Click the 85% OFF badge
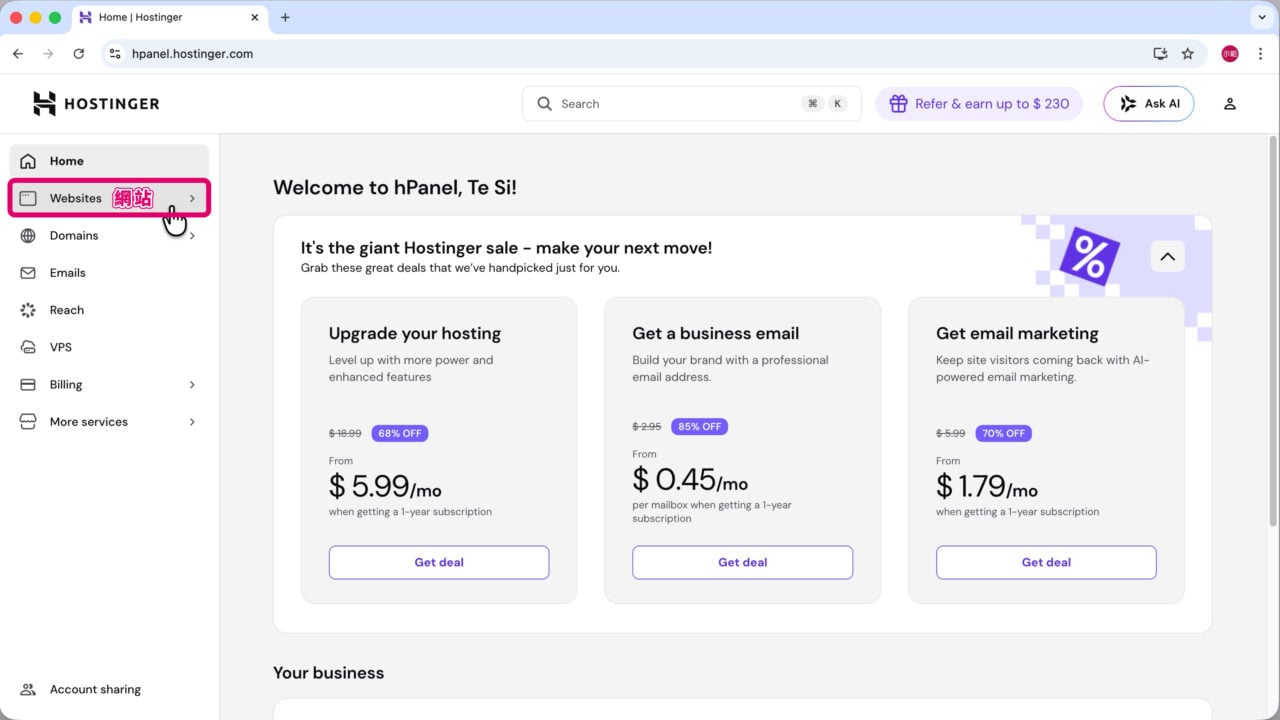1280x720 pixels. (699, 426)
